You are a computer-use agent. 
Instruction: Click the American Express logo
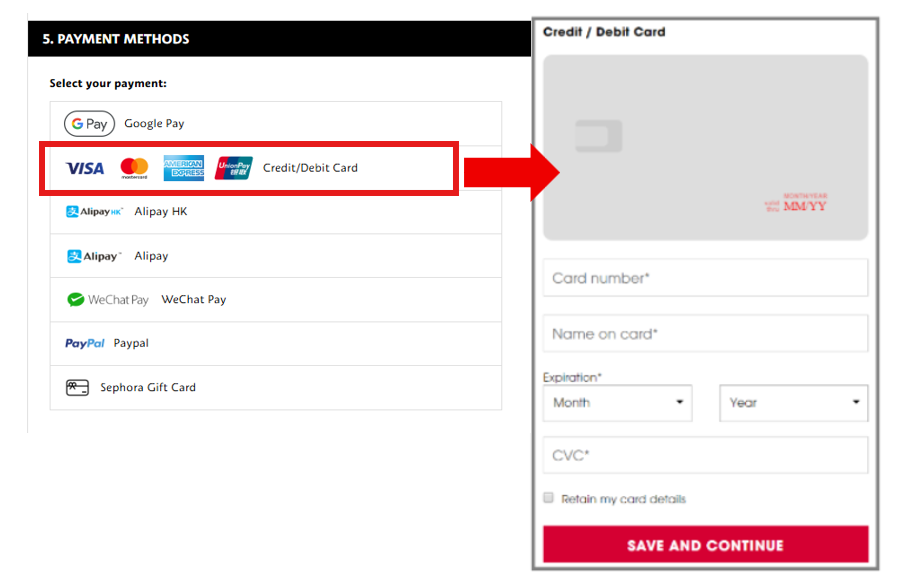(x=184, y=168)
